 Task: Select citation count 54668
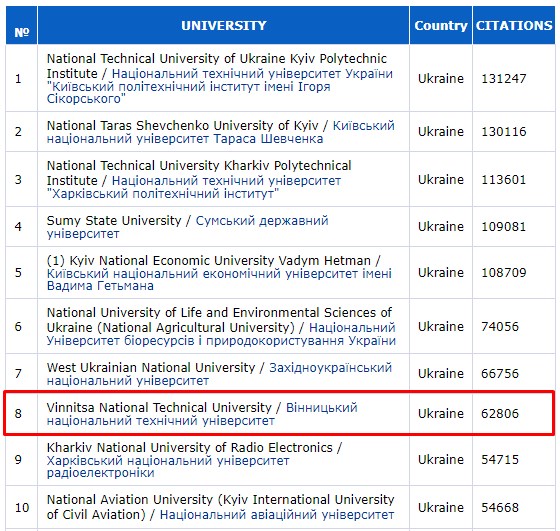click(500, 507)
